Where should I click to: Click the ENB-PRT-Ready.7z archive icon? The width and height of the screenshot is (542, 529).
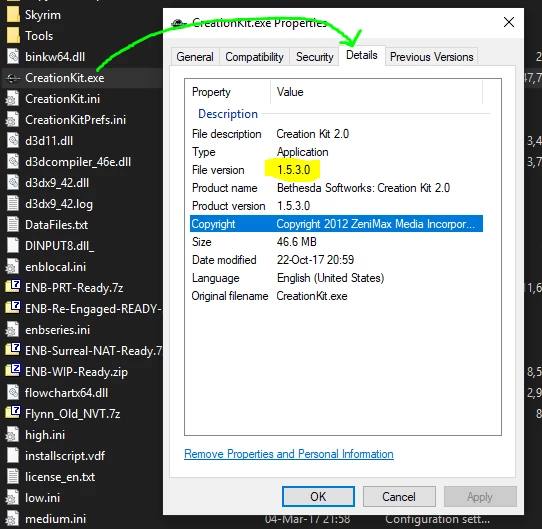[x=13, y=287]
